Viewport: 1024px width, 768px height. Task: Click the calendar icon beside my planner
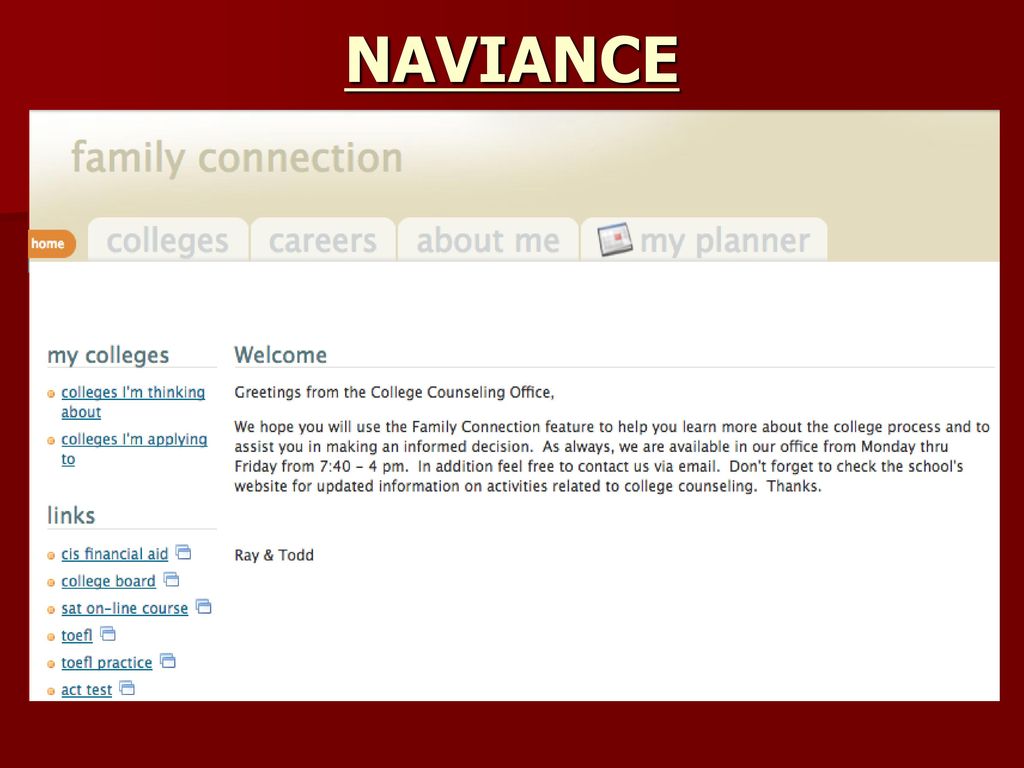(x=615, y=240)
